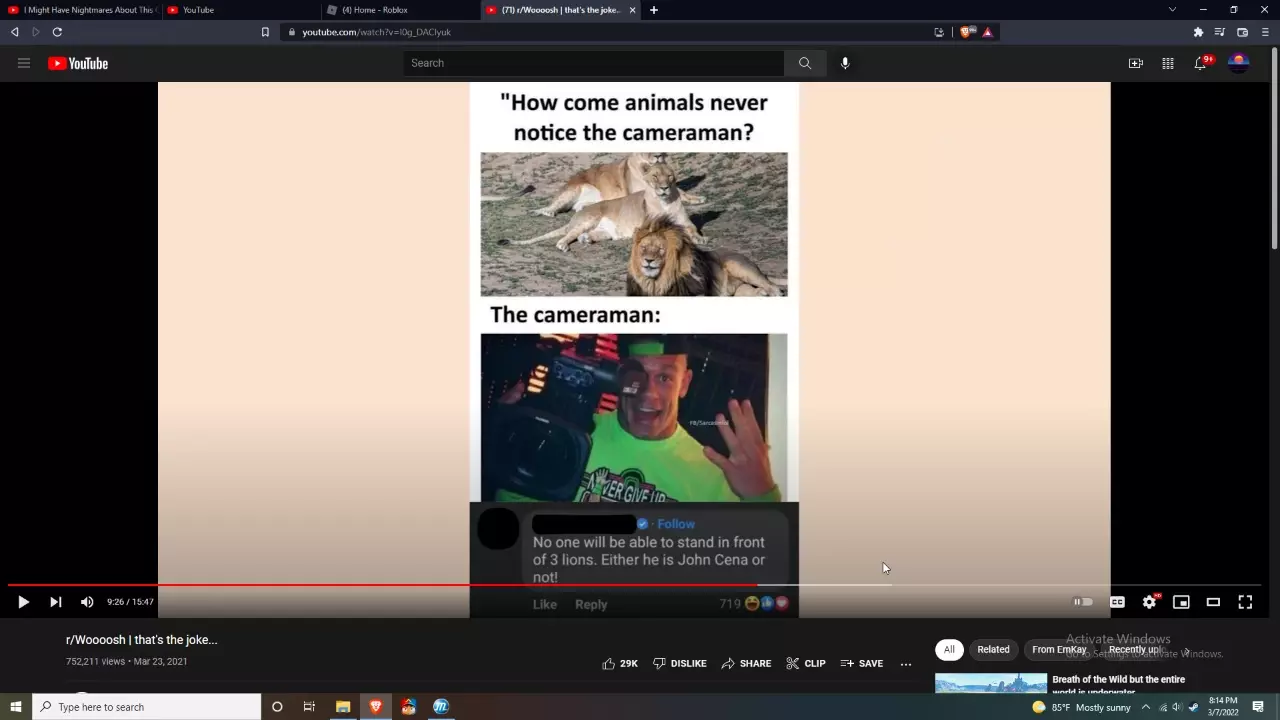Switch to miniplayer mode
The width and height of the screenshot is (1280, 720).
(x=1181, y=602)
